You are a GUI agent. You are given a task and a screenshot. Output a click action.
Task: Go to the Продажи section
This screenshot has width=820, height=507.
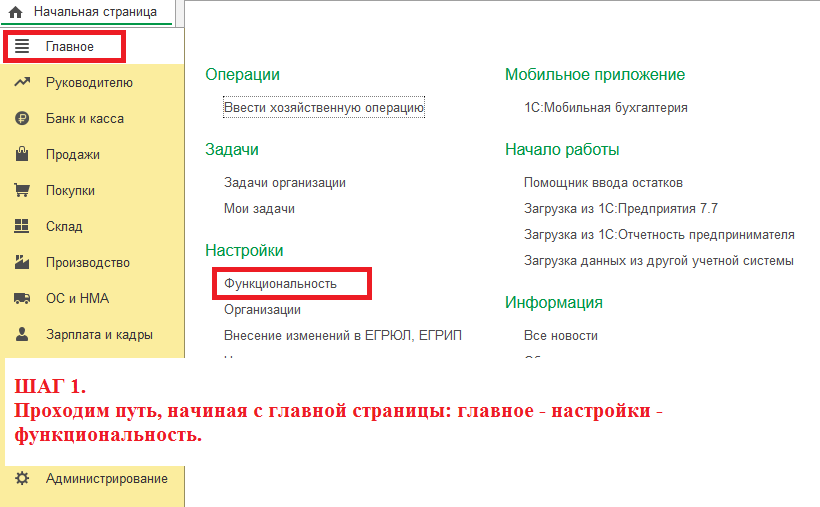tap(93, 154)
